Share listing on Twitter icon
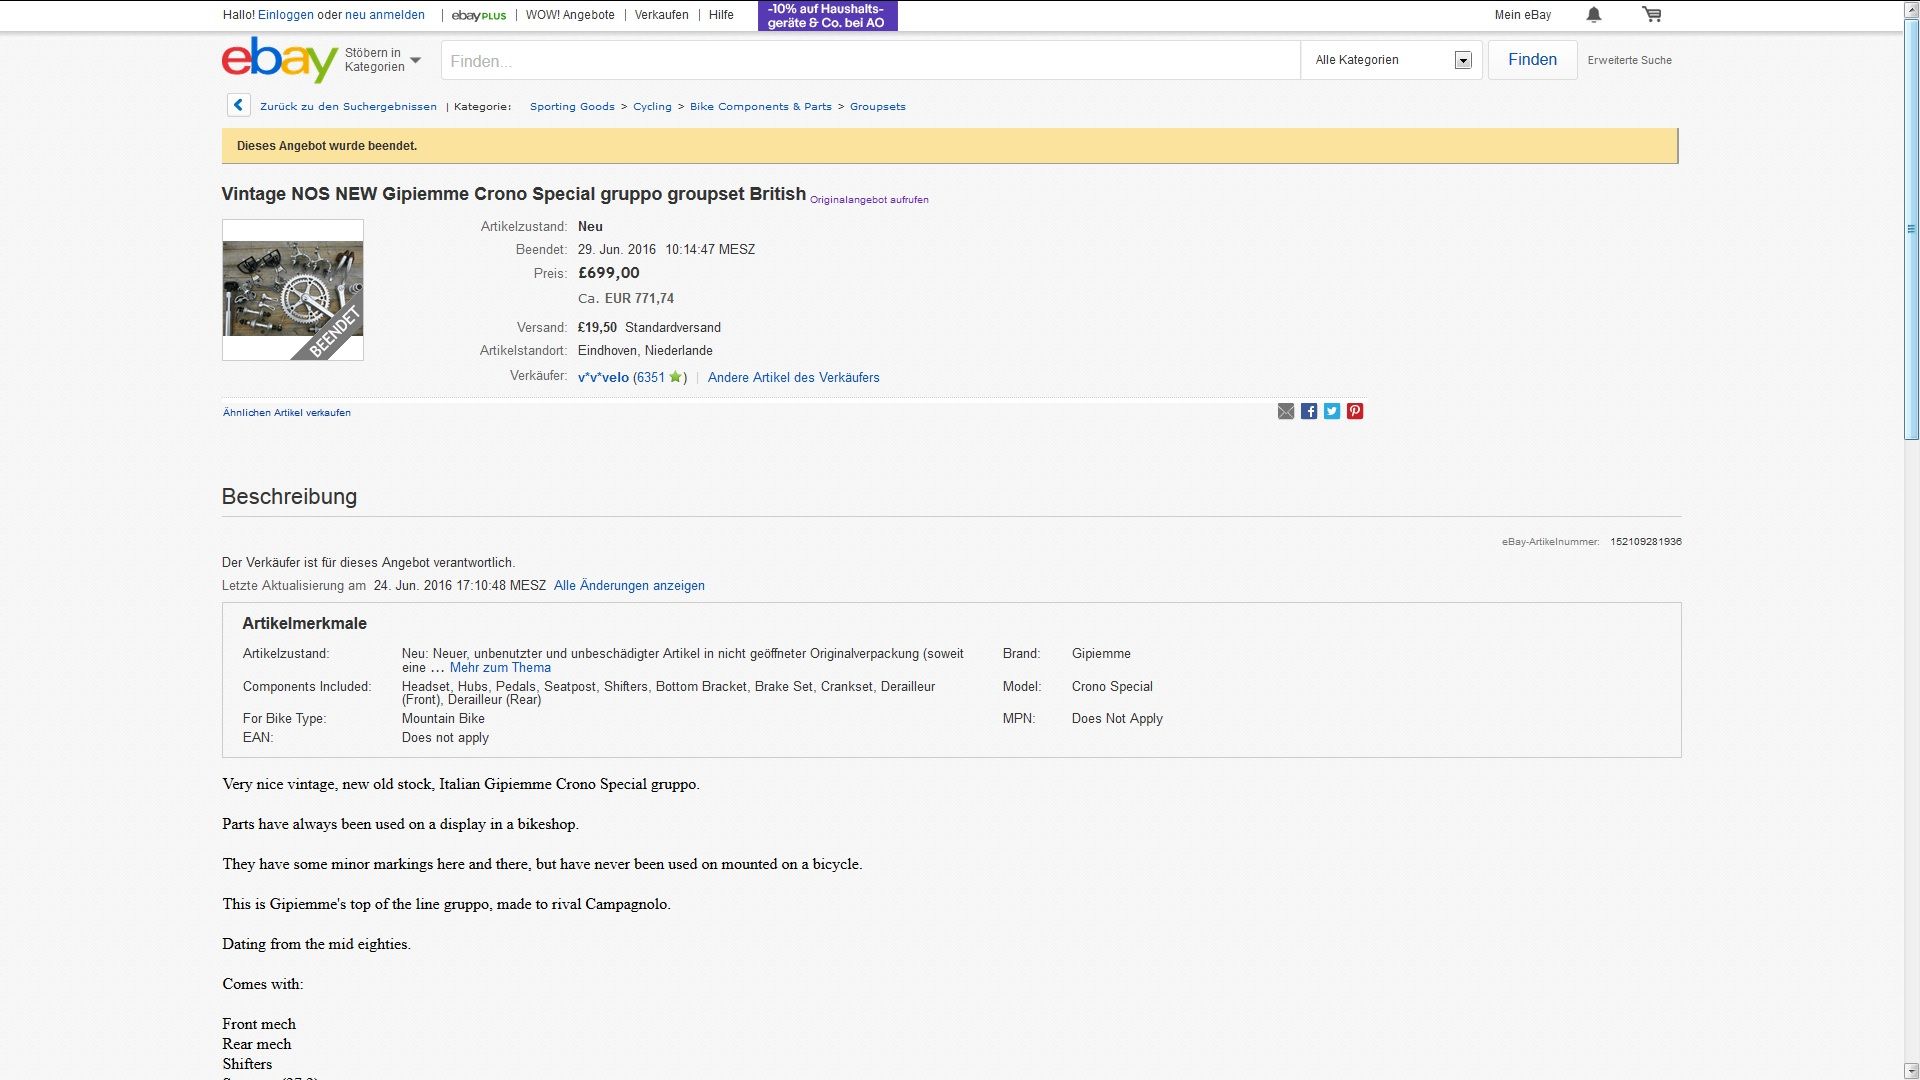1920x1080 pixels. pos(1332,412)
